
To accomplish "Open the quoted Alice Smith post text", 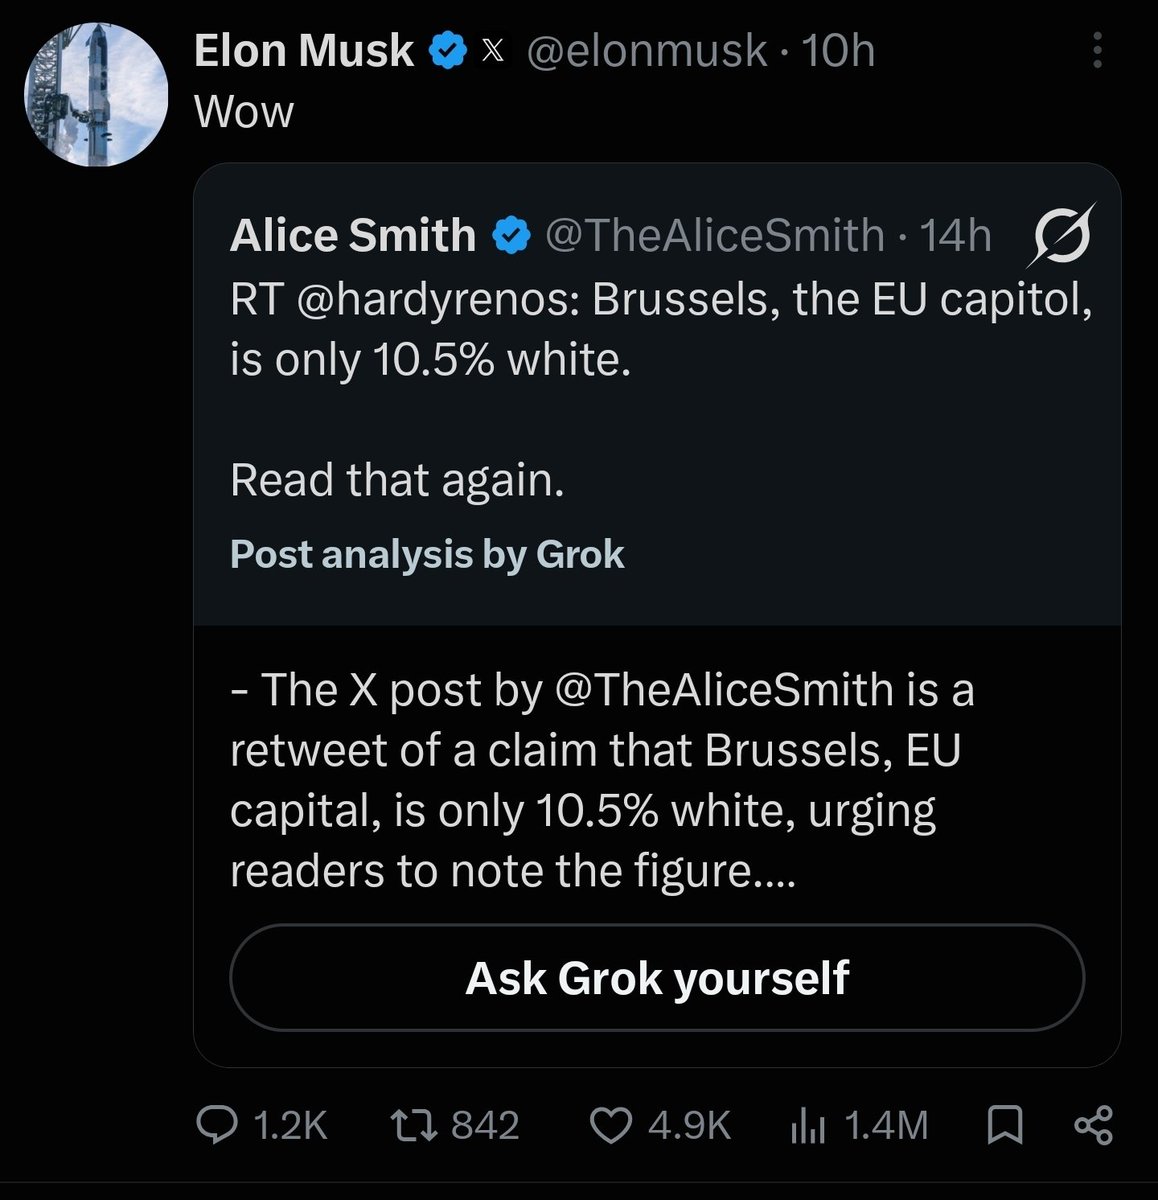I will (661, 390).
